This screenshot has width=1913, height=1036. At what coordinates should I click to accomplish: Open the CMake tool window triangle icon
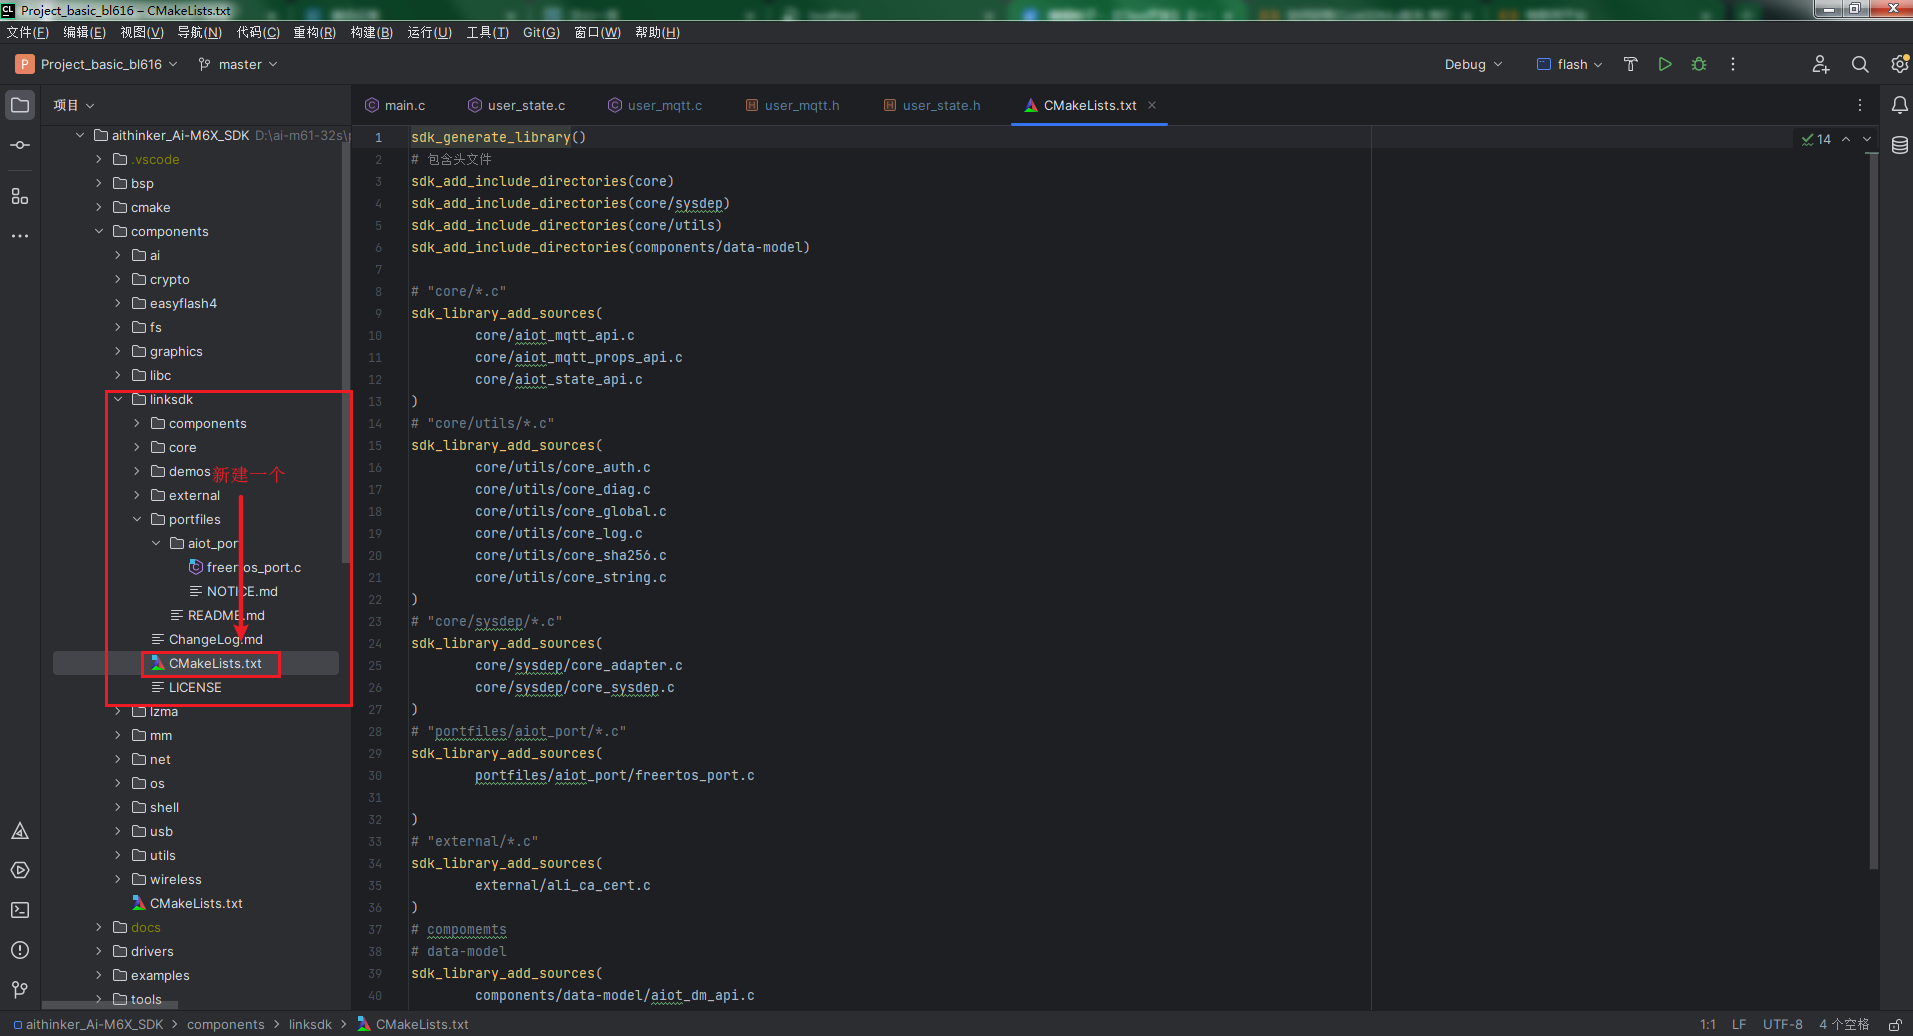tap(20, 831)
